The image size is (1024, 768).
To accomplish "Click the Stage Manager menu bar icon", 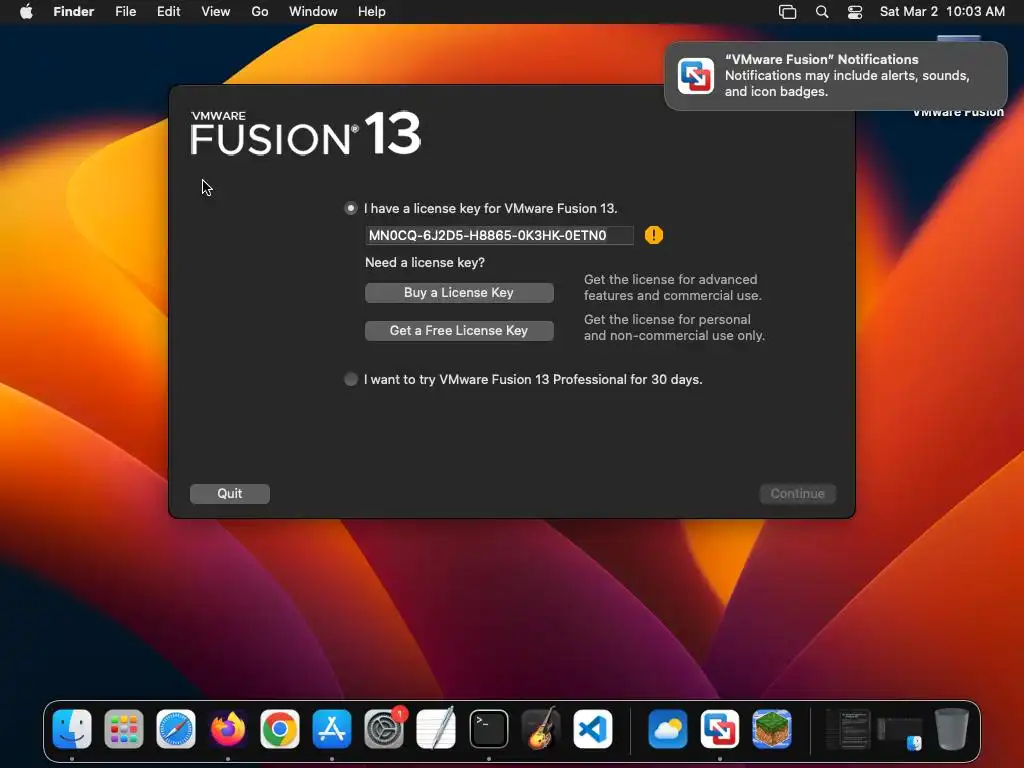I will [x=788, y=12].
